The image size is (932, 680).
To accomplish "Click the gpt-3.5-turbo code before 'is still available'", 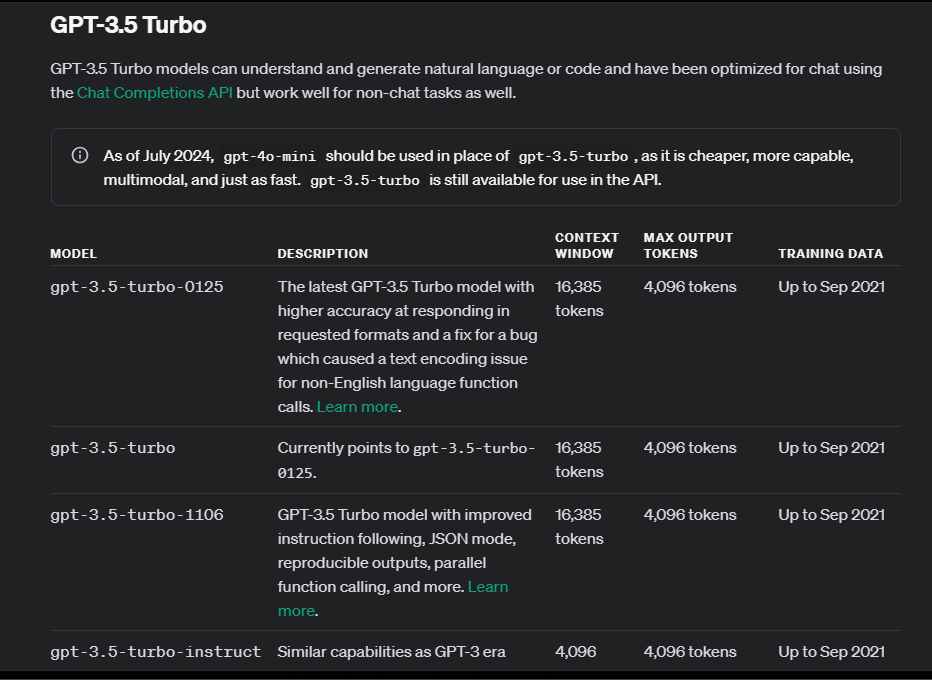I will point(365,180).
